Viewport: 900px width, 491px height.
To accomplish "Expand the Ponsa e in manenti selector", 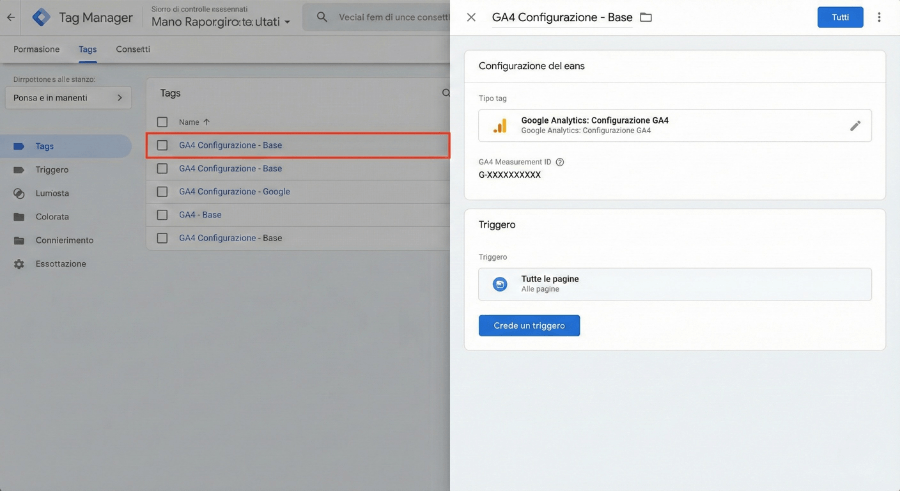I will point(68,98).
